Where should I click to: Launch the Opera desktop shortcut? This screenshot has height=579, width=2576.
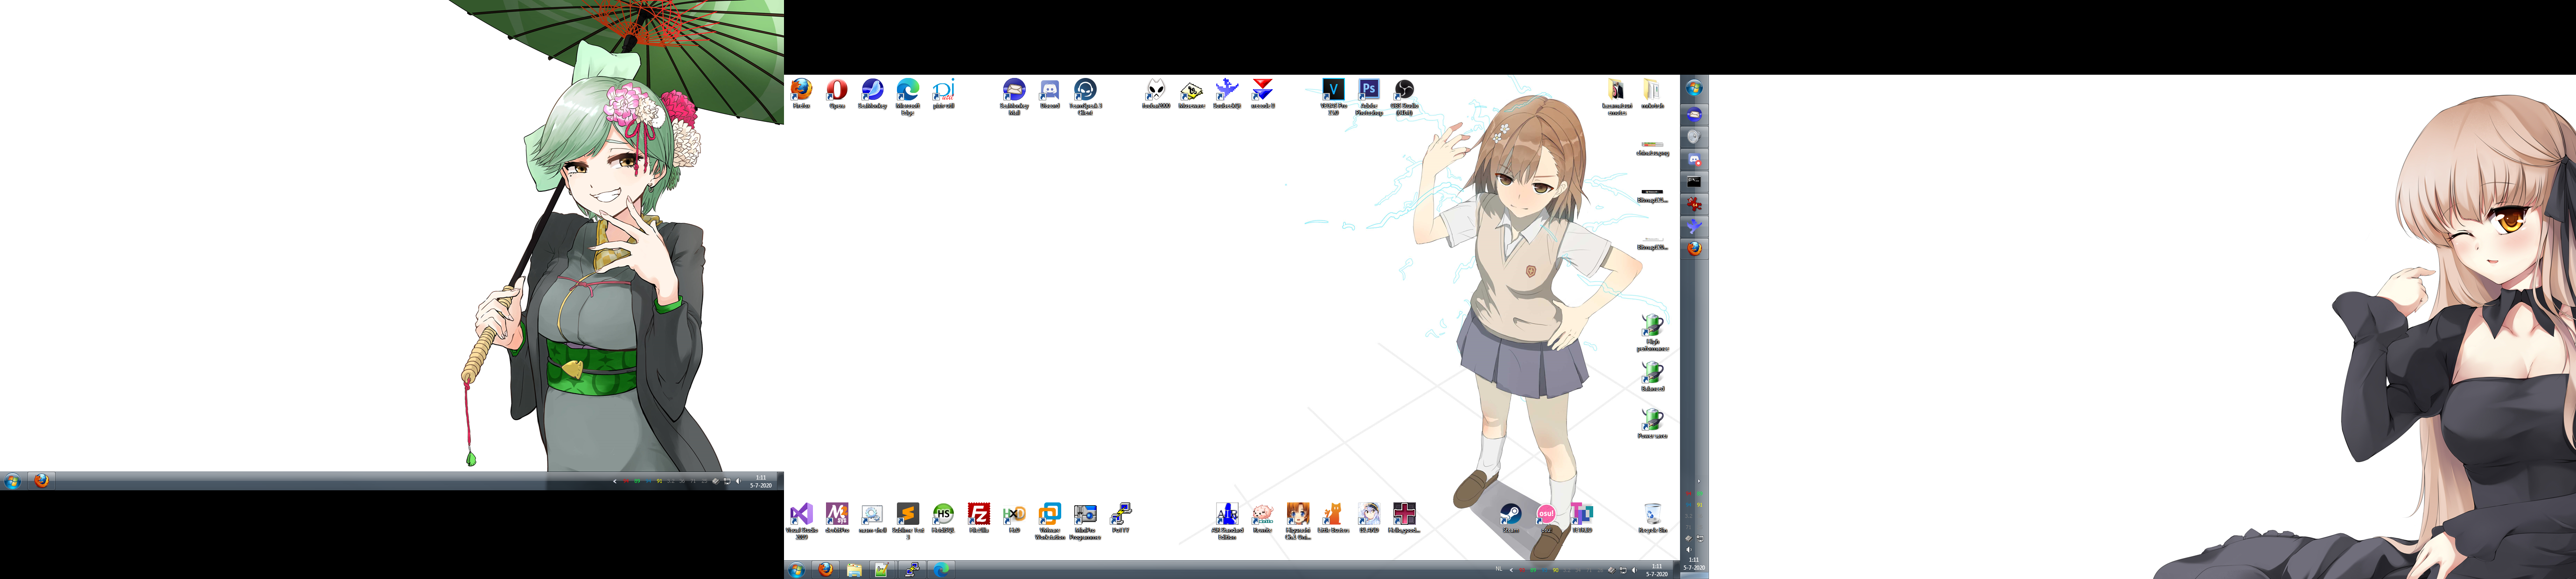pyautogui.click(x=837, y=94)
